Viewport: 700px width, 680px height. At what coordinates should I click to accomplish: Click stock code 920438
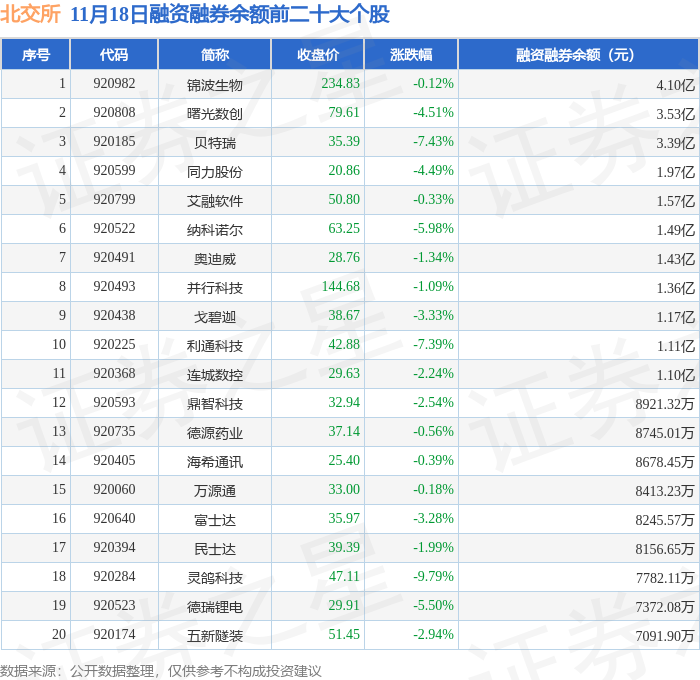[x=114, y=316]
